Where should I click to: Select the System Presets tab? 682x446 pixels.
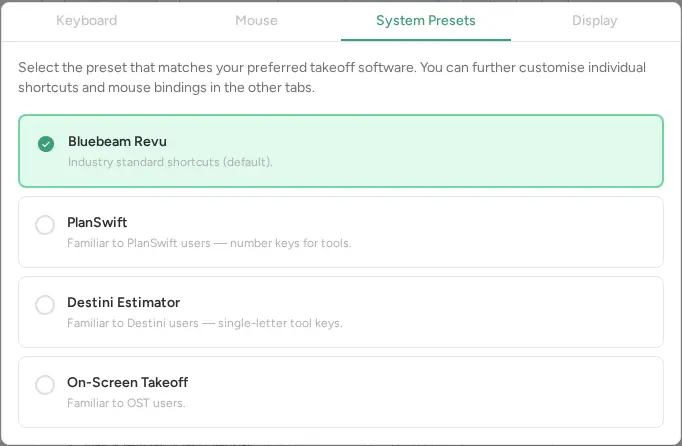pyautogui.click(x=426, y=20)
